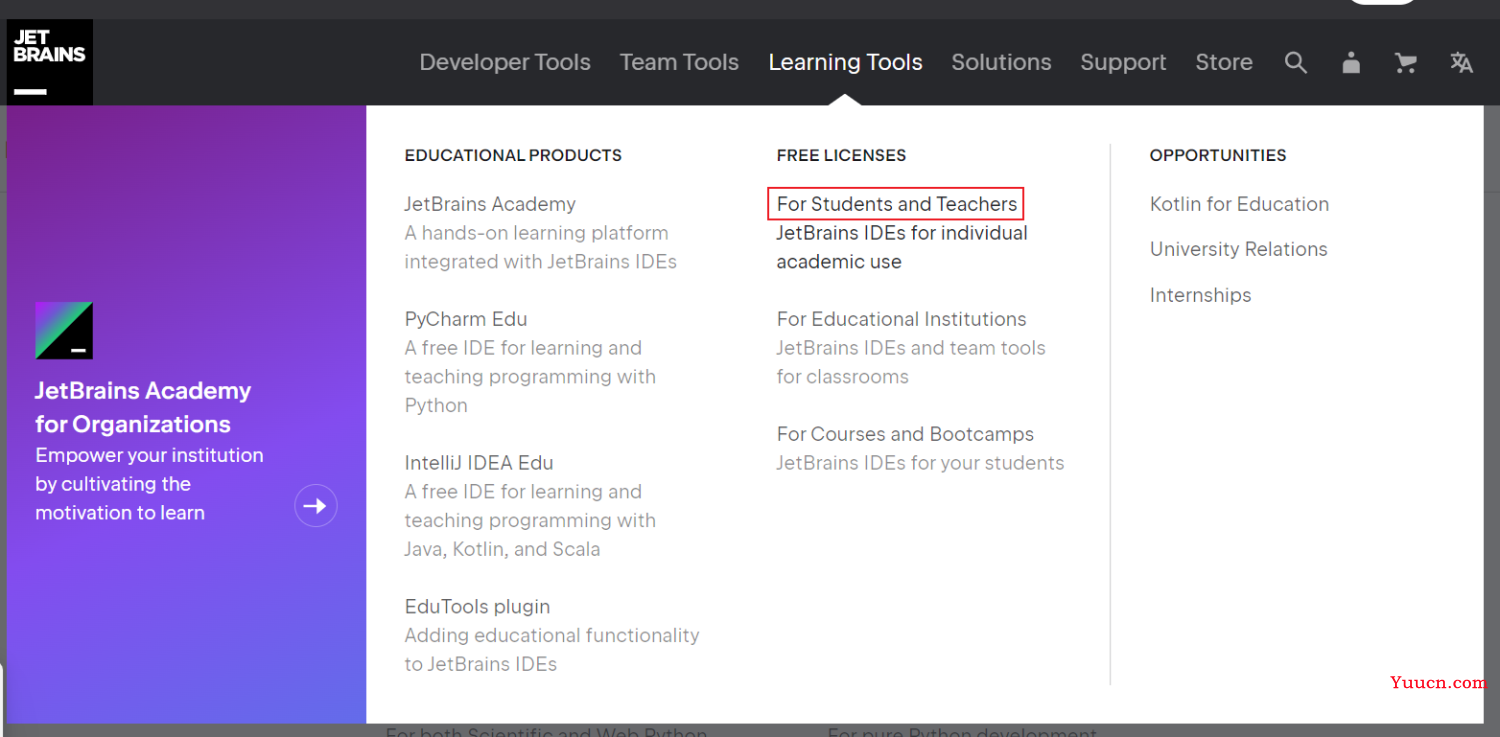The height and width of the screenshot is (737, 1500).
Task: Open the Support menu
Action: pos(1123,62)
